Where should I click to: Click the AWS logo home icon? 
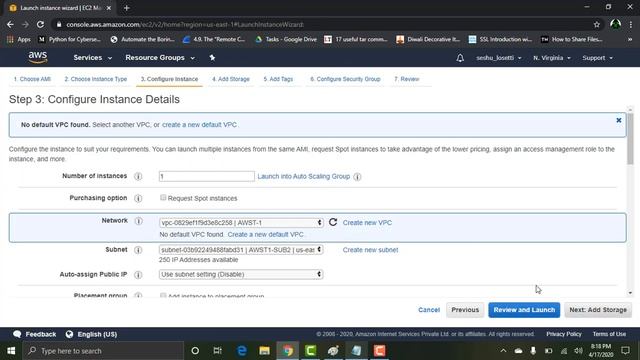tap(38, 58)
